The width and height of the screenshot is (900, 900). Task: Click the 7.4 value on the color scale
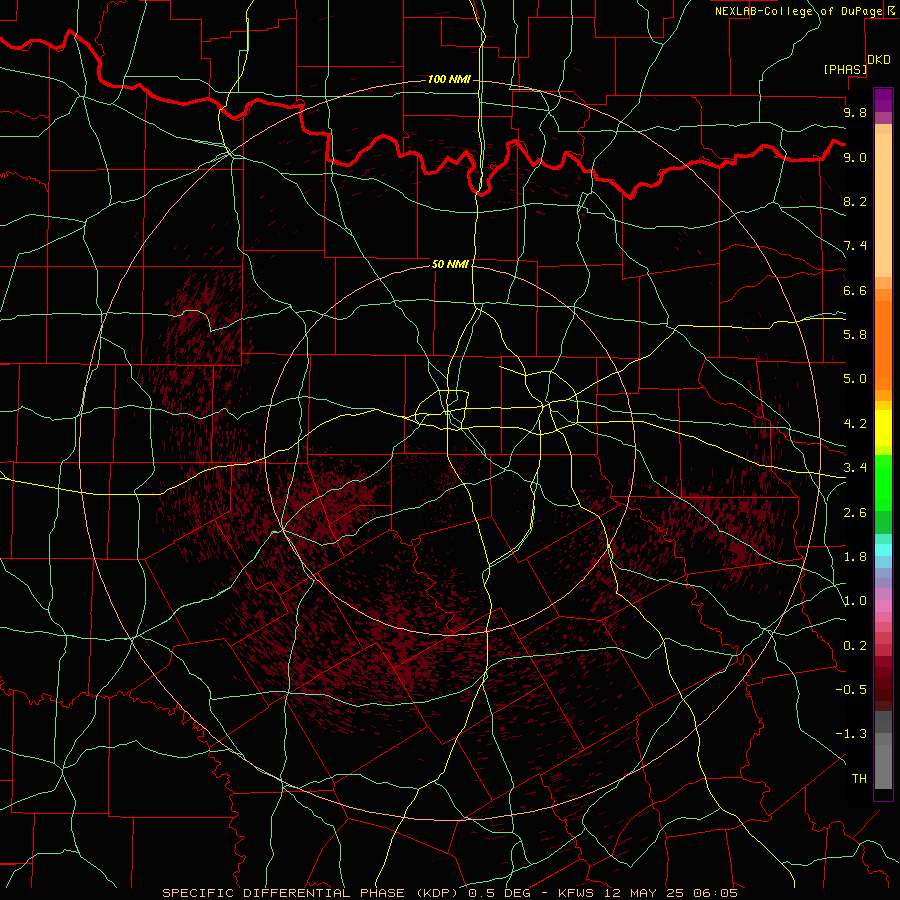(x=855, y=246)
